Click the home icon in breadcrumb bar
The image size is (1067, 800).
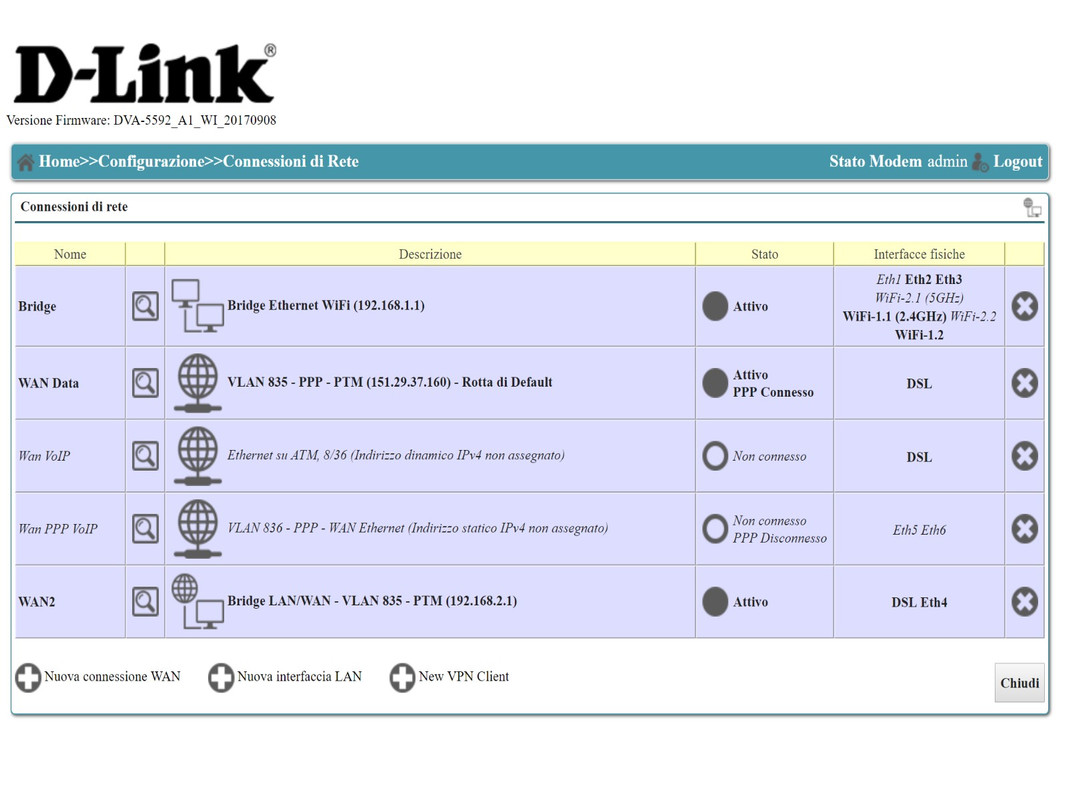26,162
